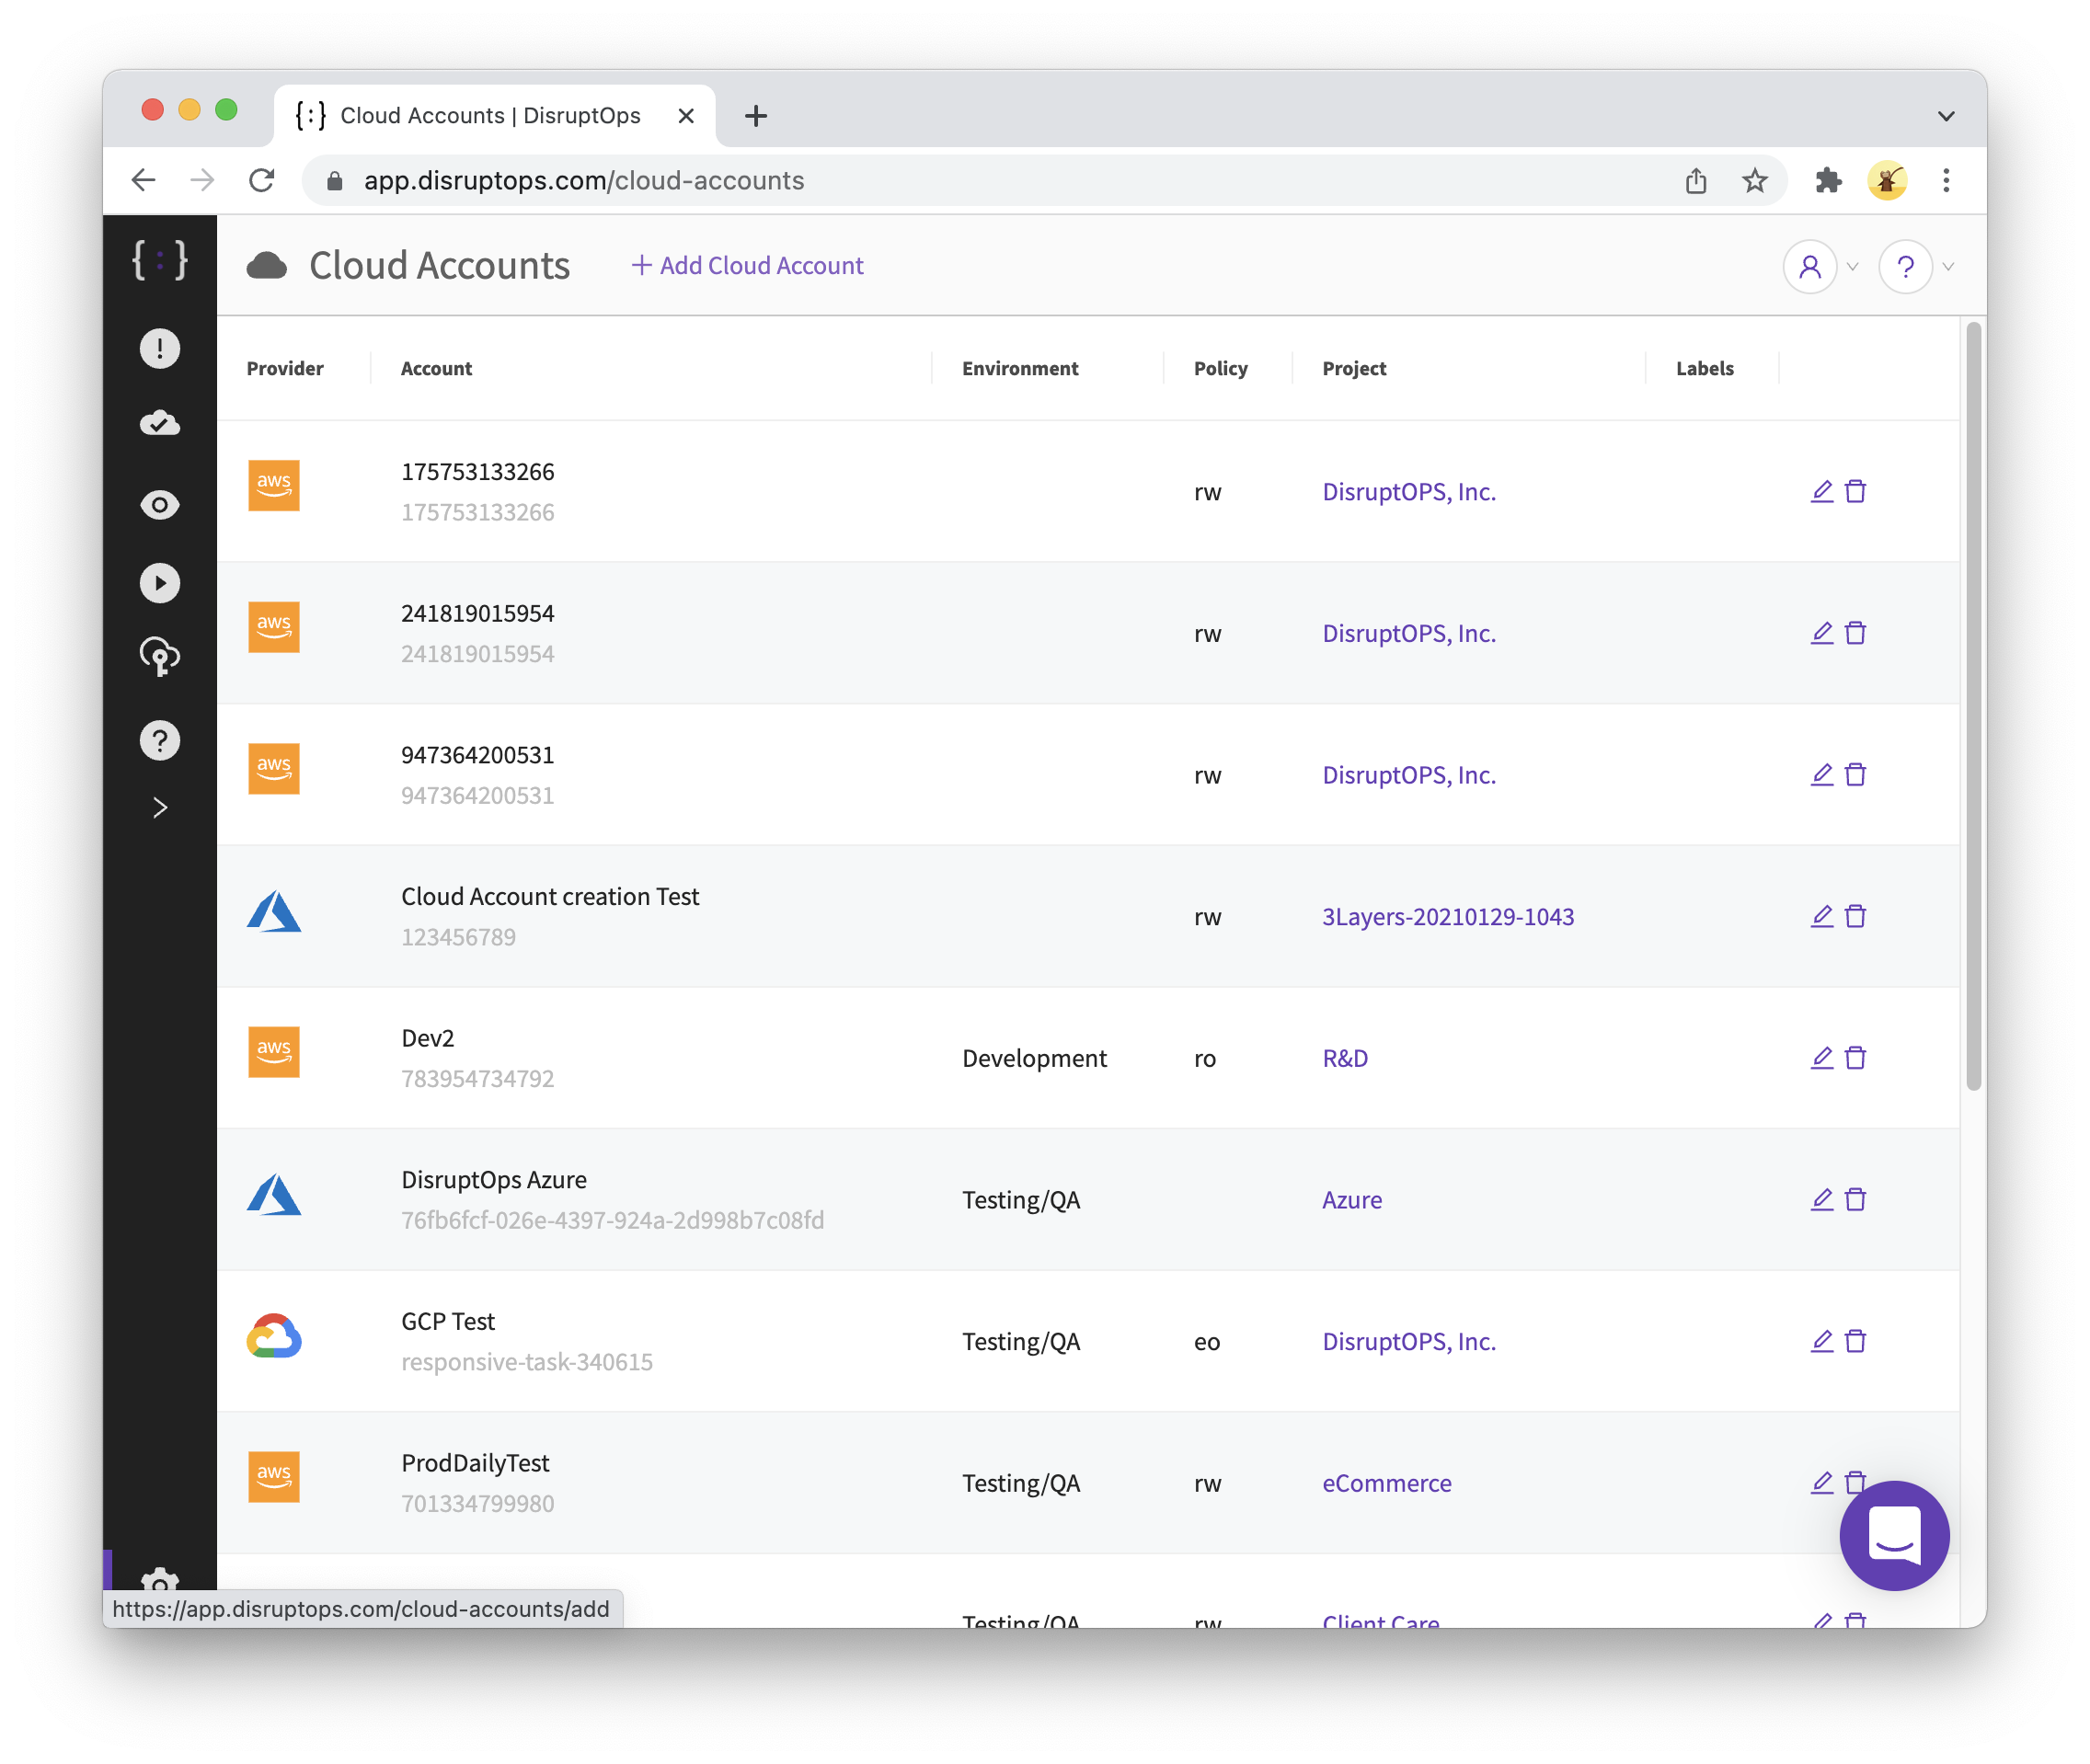Open DisruptOPS, Inc. project for 175753133266
This screenshot has height=1764, width=2090.
1409,492
